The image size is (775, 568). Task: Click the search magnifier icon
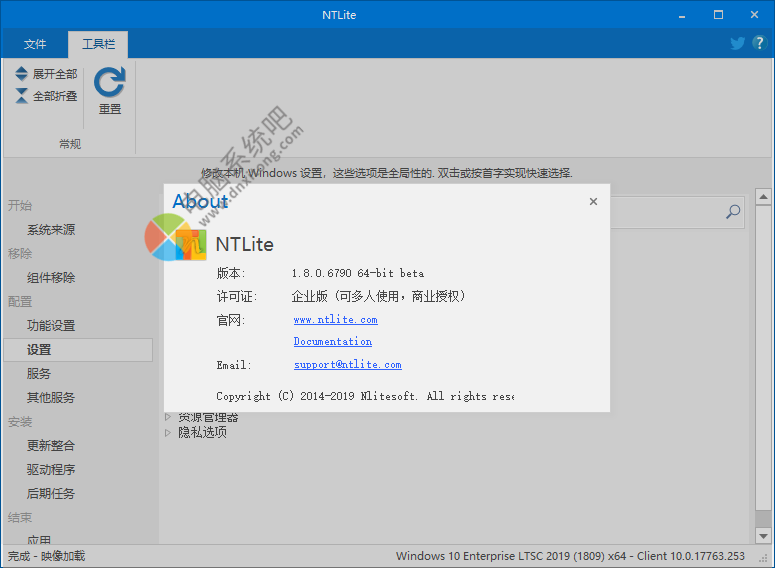coord(733,212)
